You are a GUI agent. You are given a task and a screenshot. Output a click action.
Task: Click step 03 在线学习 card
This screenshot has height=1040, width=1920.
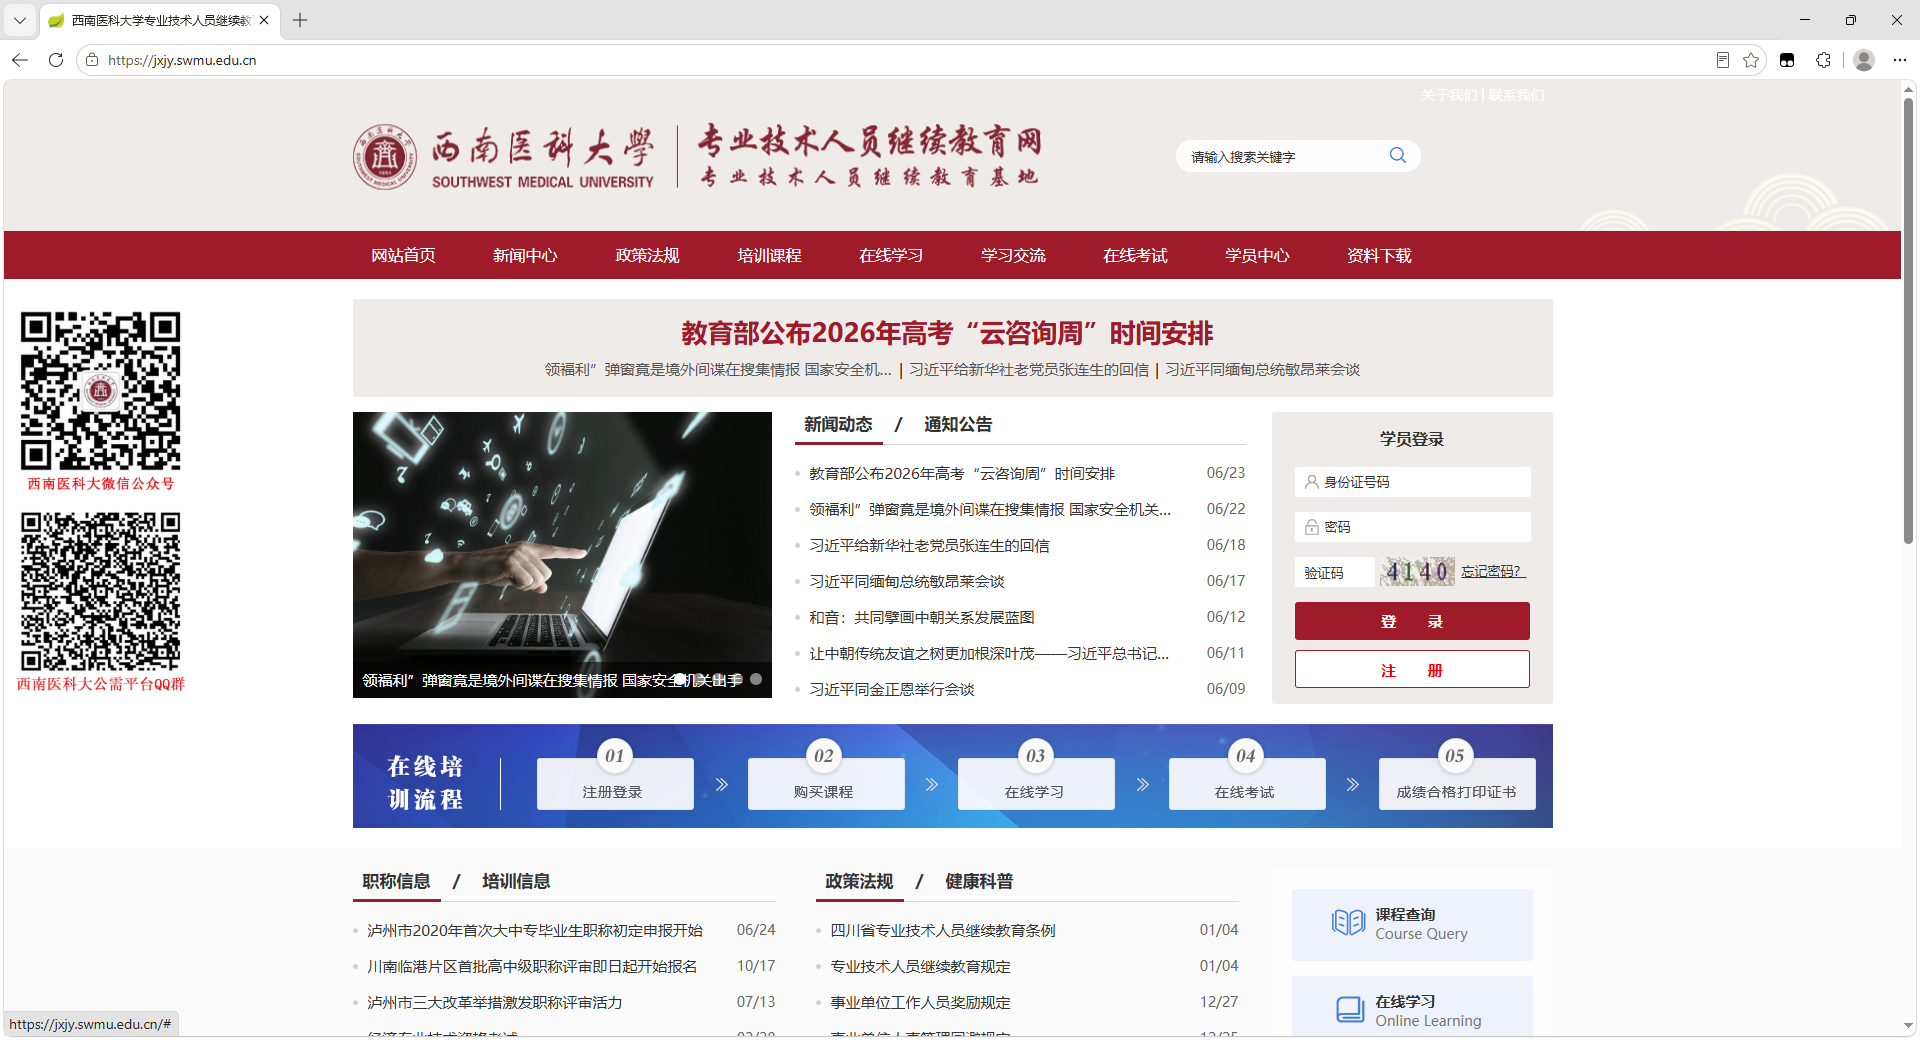click(1036, 783)
